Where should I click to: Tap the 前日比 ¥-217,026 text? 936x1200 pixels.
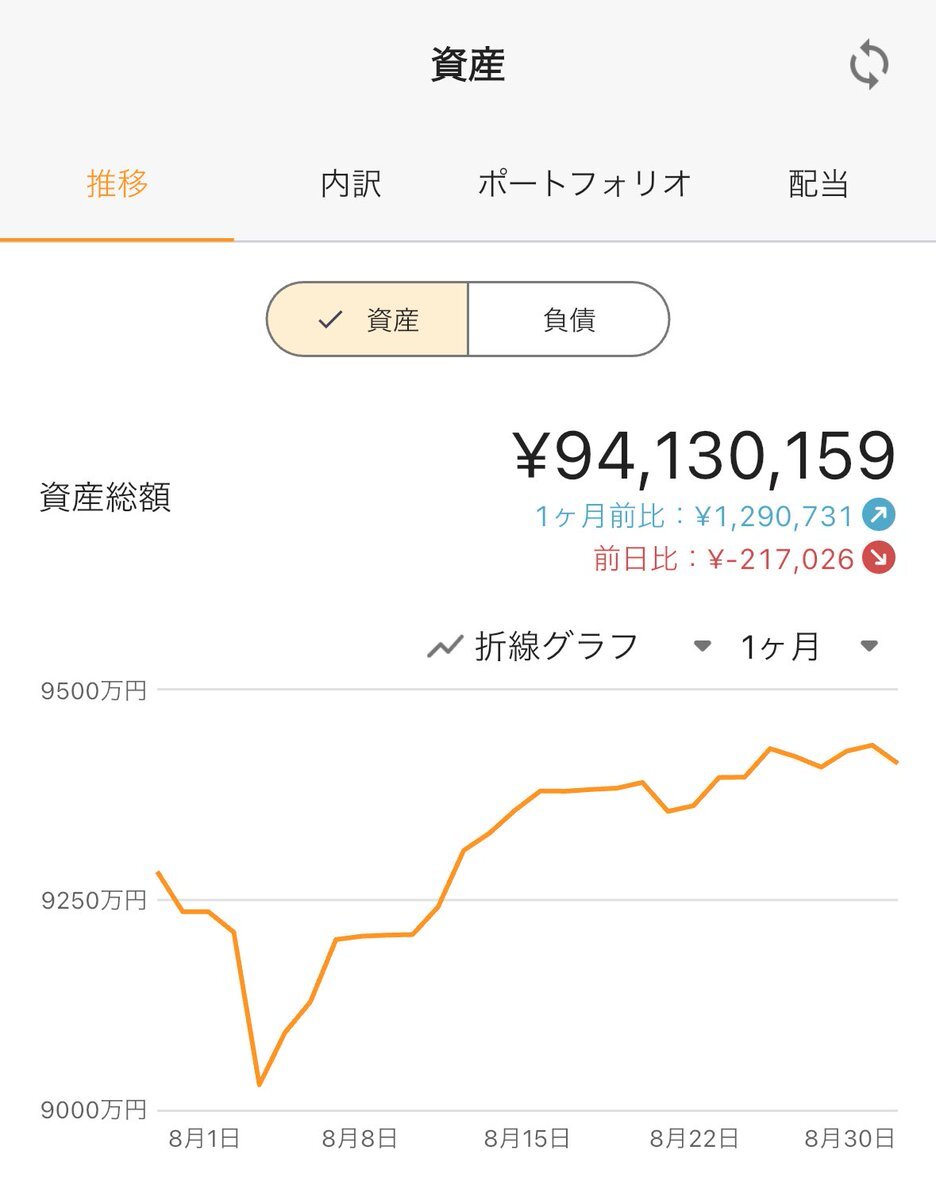tap(724, 558)
